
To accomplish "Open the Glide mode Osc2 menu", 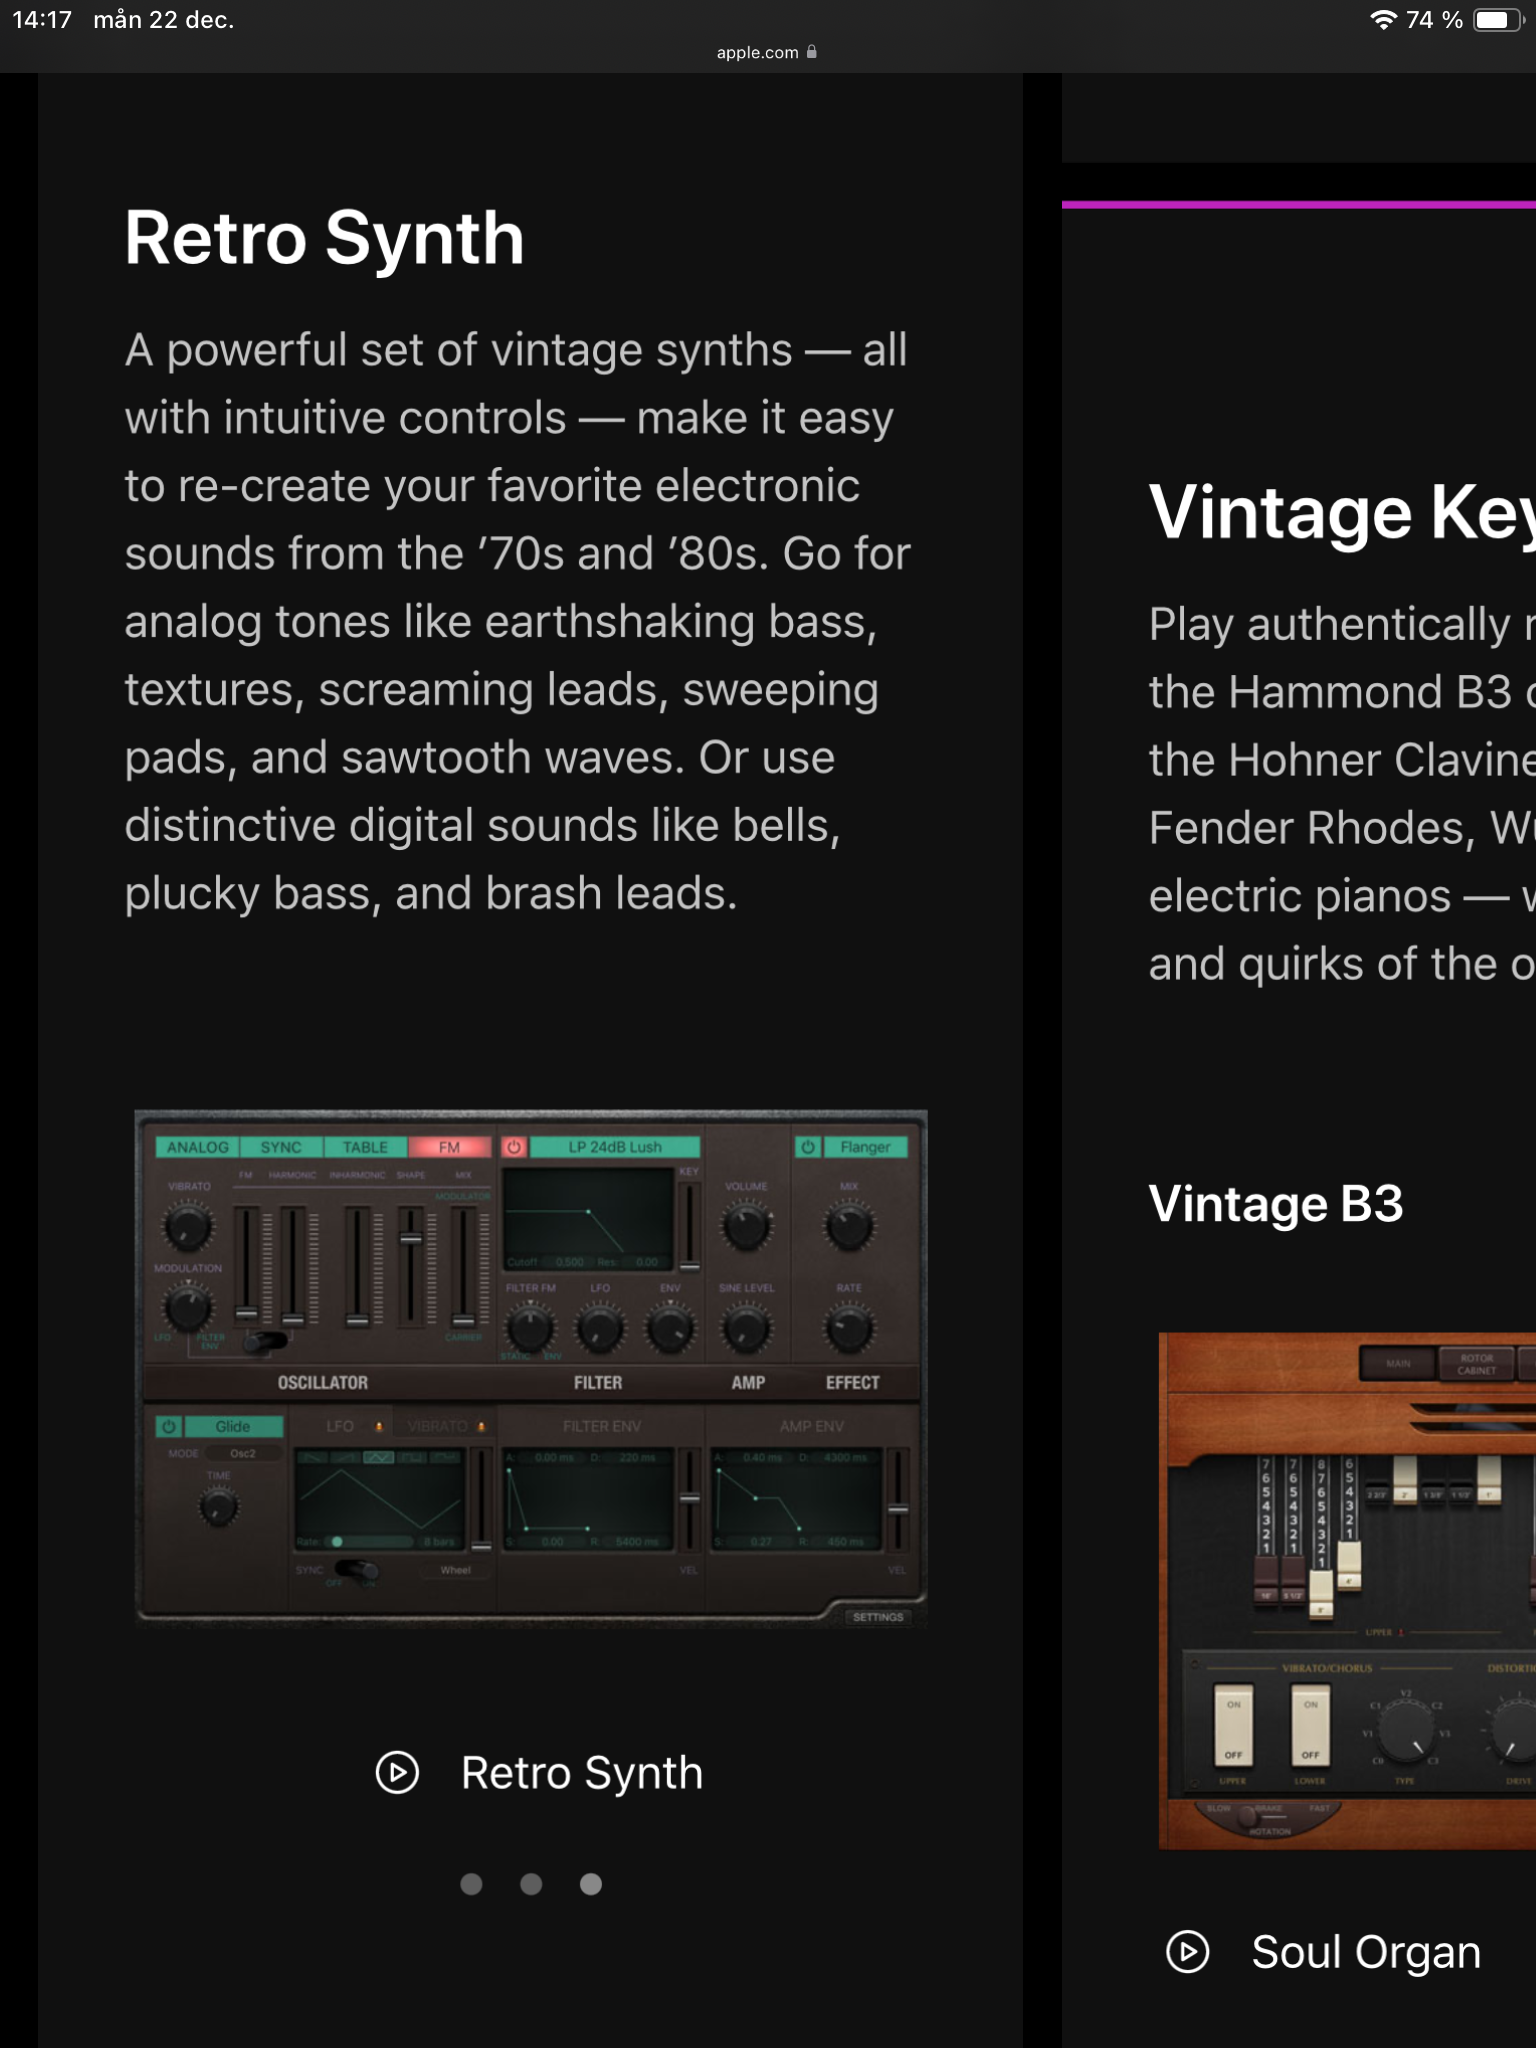I will click(242, 1453).
